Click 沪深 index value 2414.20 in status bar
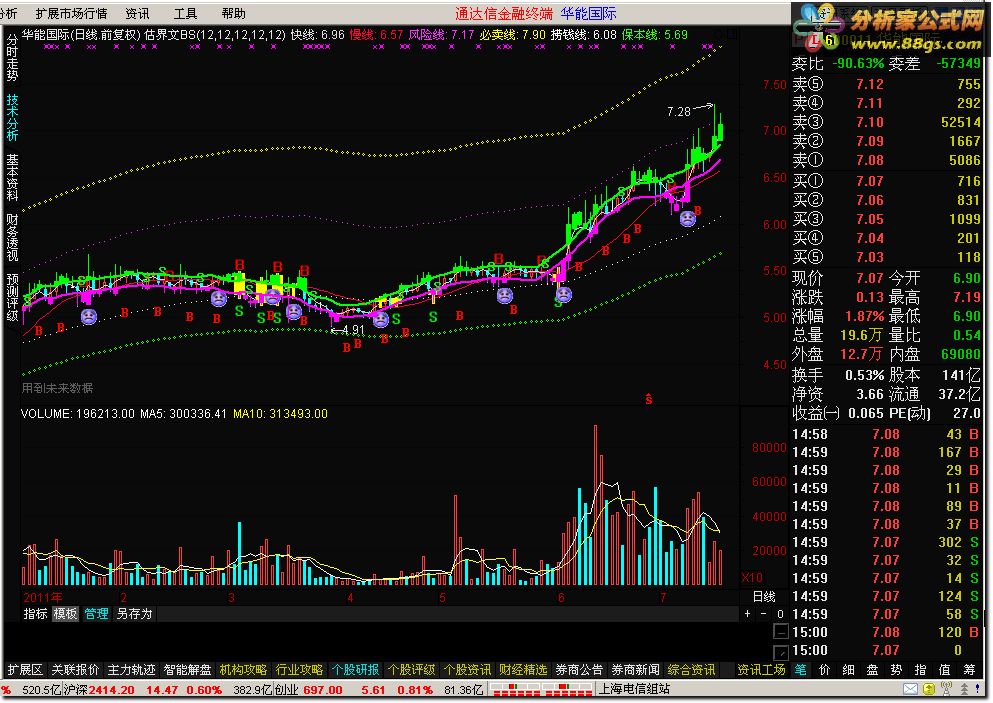993x703 pixels. (x=111, y=690)
